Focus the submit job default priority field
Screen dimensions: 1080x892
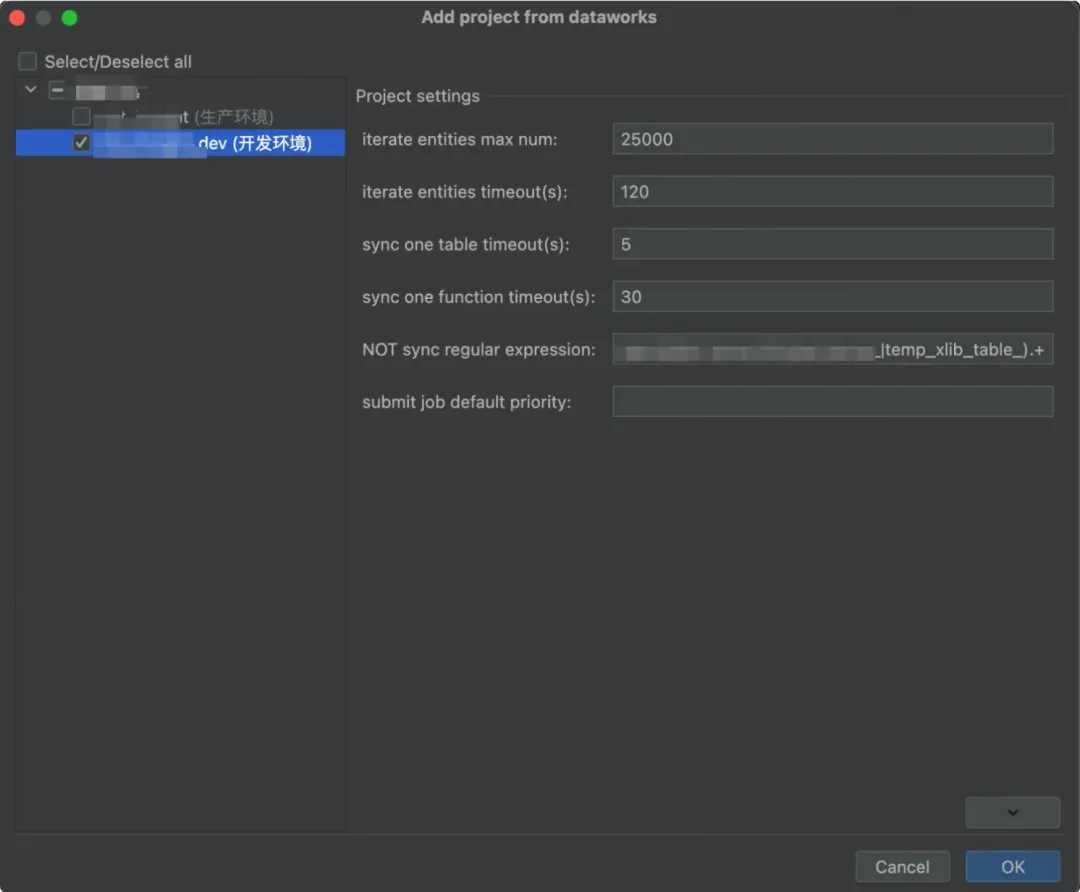[832, 402]
